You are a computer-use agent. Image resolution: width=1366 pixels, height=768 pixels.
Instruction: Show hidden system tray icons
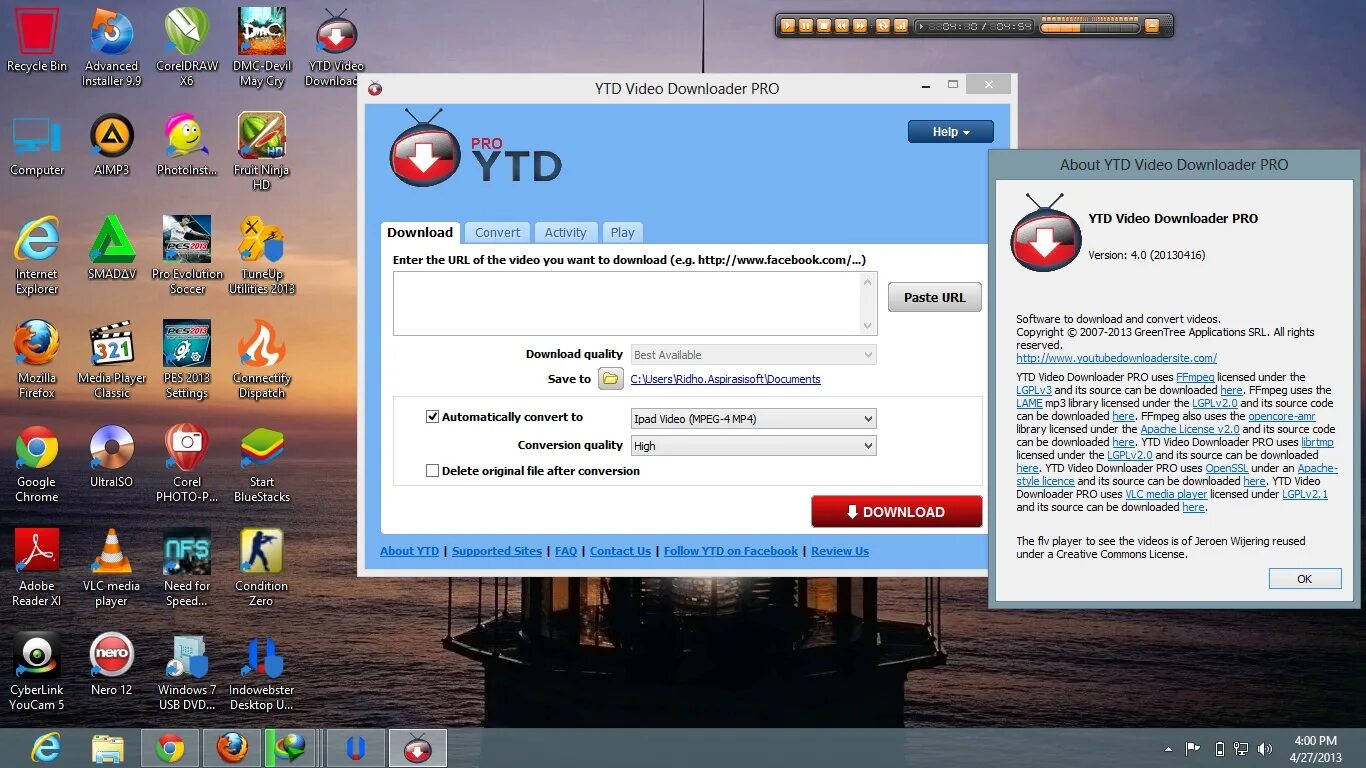[1168, 749]
